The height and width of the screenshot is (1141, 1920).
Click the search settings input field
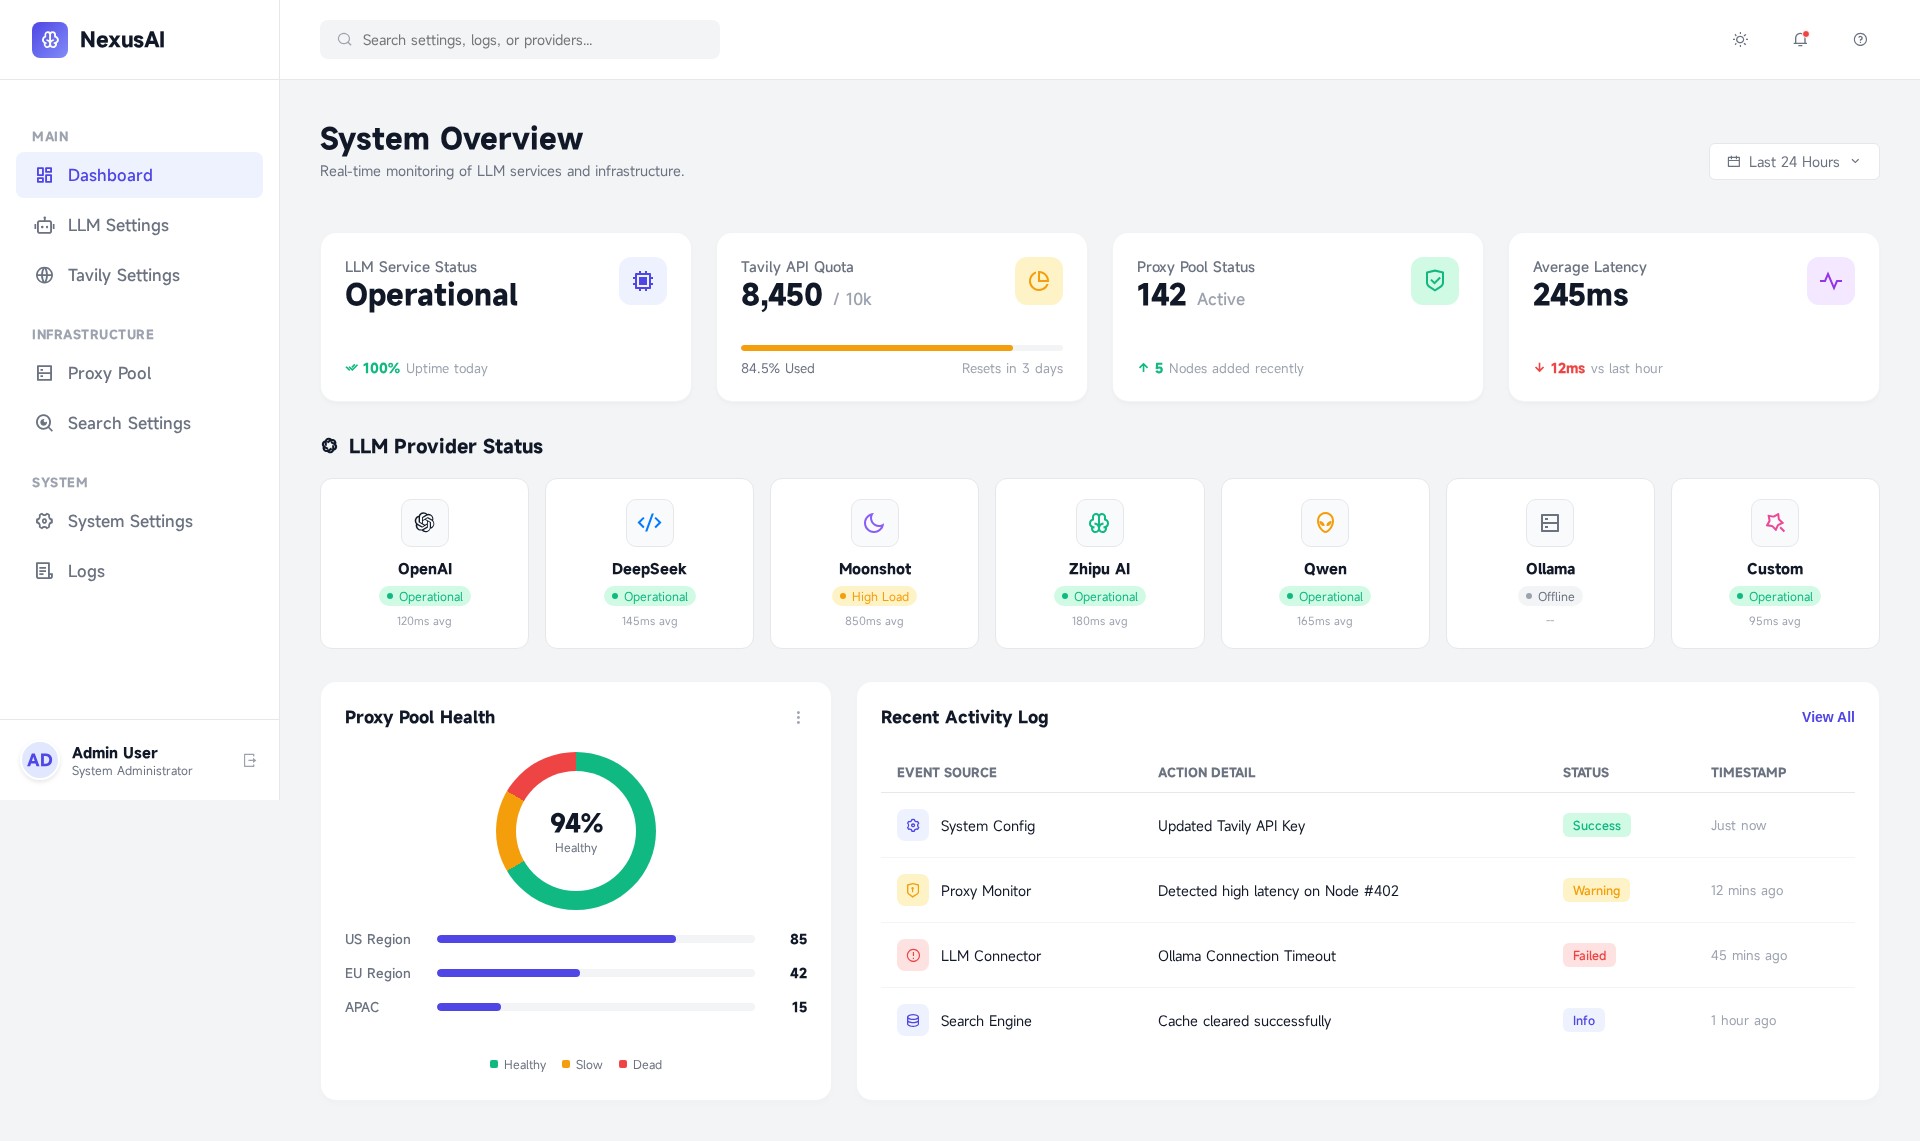[x=520, y=40]
